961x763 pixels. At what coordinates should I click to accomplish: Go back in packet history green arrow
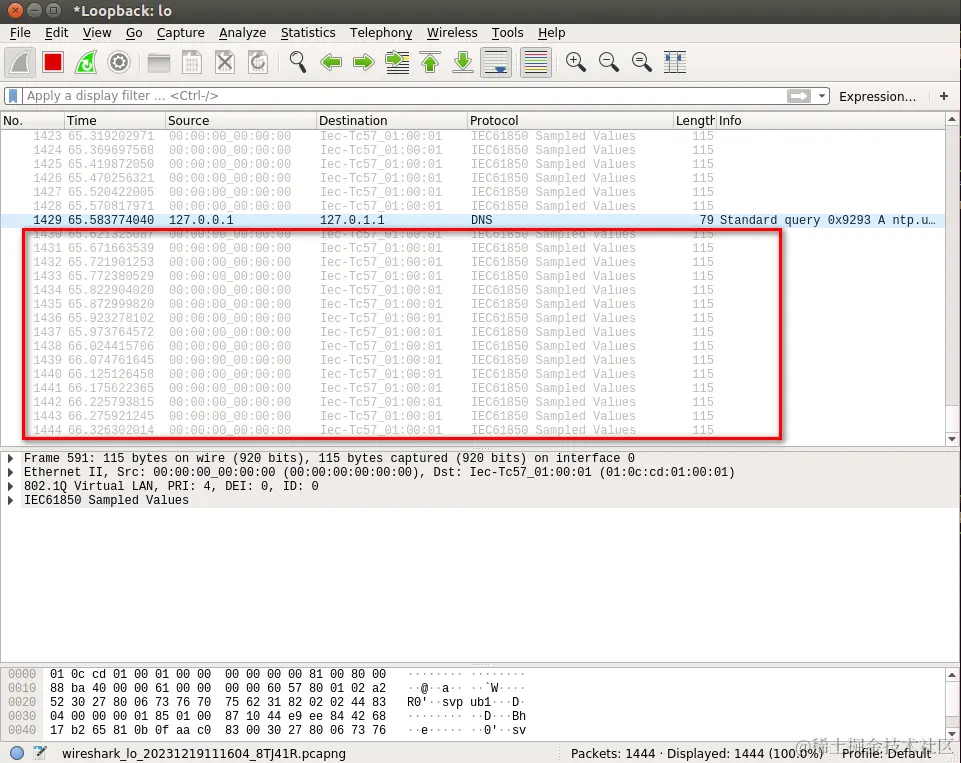(331, 62)
